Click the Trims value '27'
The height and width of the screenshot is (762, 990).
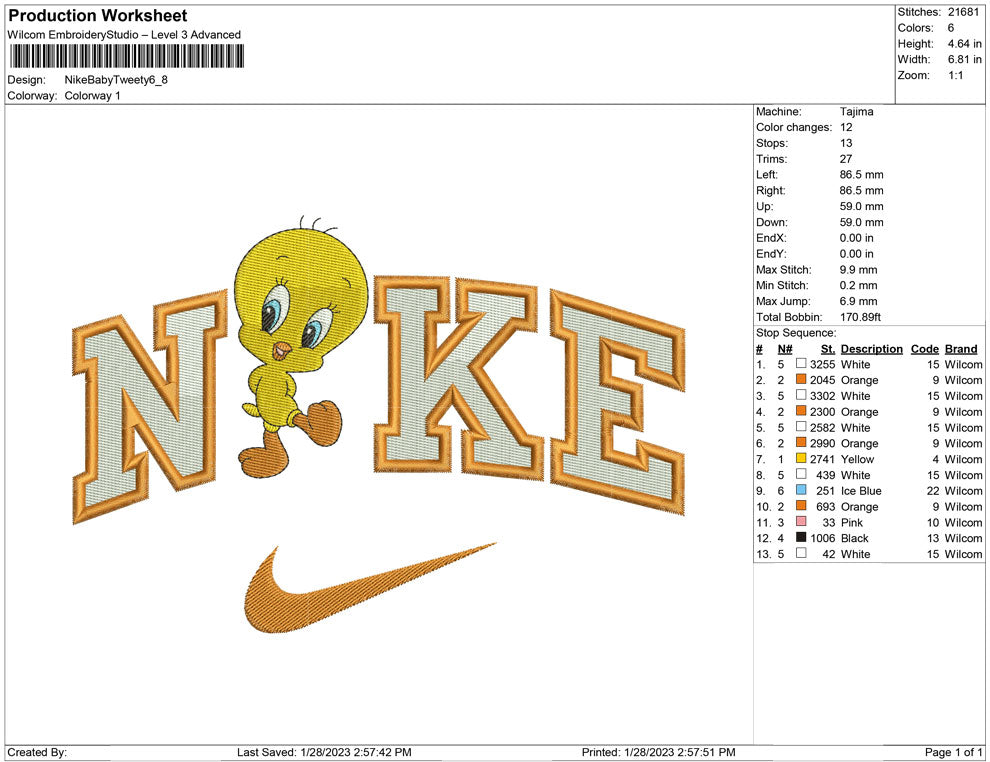(845, 158)
